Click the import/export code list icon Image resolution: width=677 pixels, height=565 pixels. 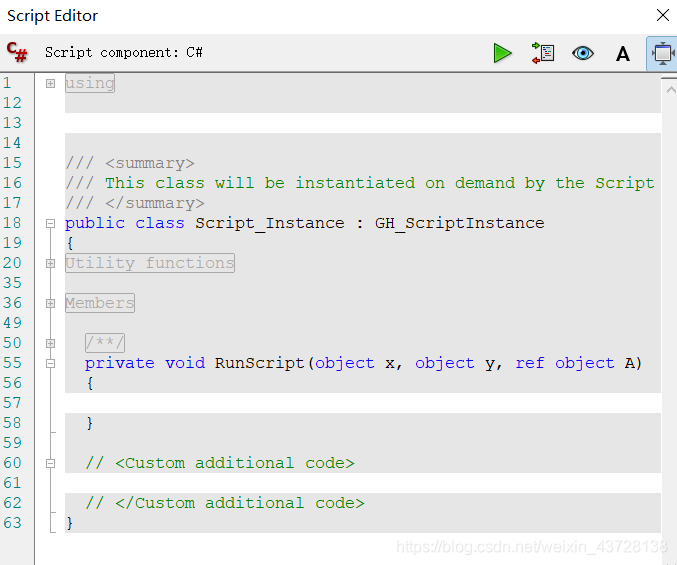pyautogui.click(x=543, y=53)
